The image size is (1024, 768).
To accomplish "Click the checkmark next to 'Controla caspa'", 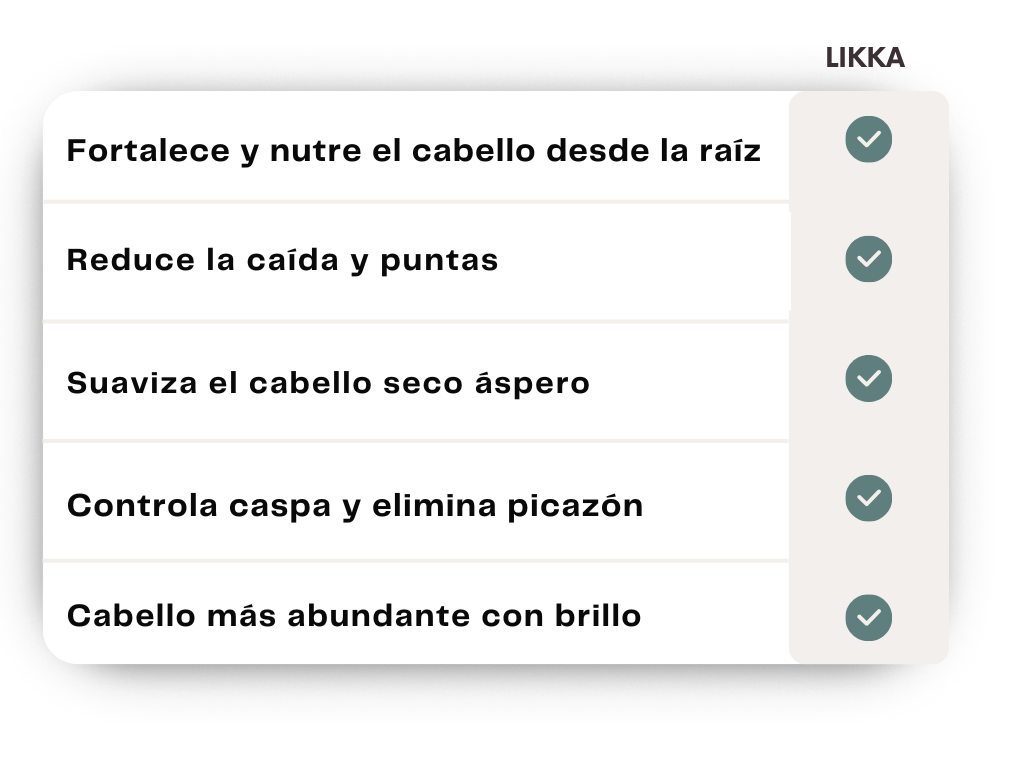I will [868, 498].
